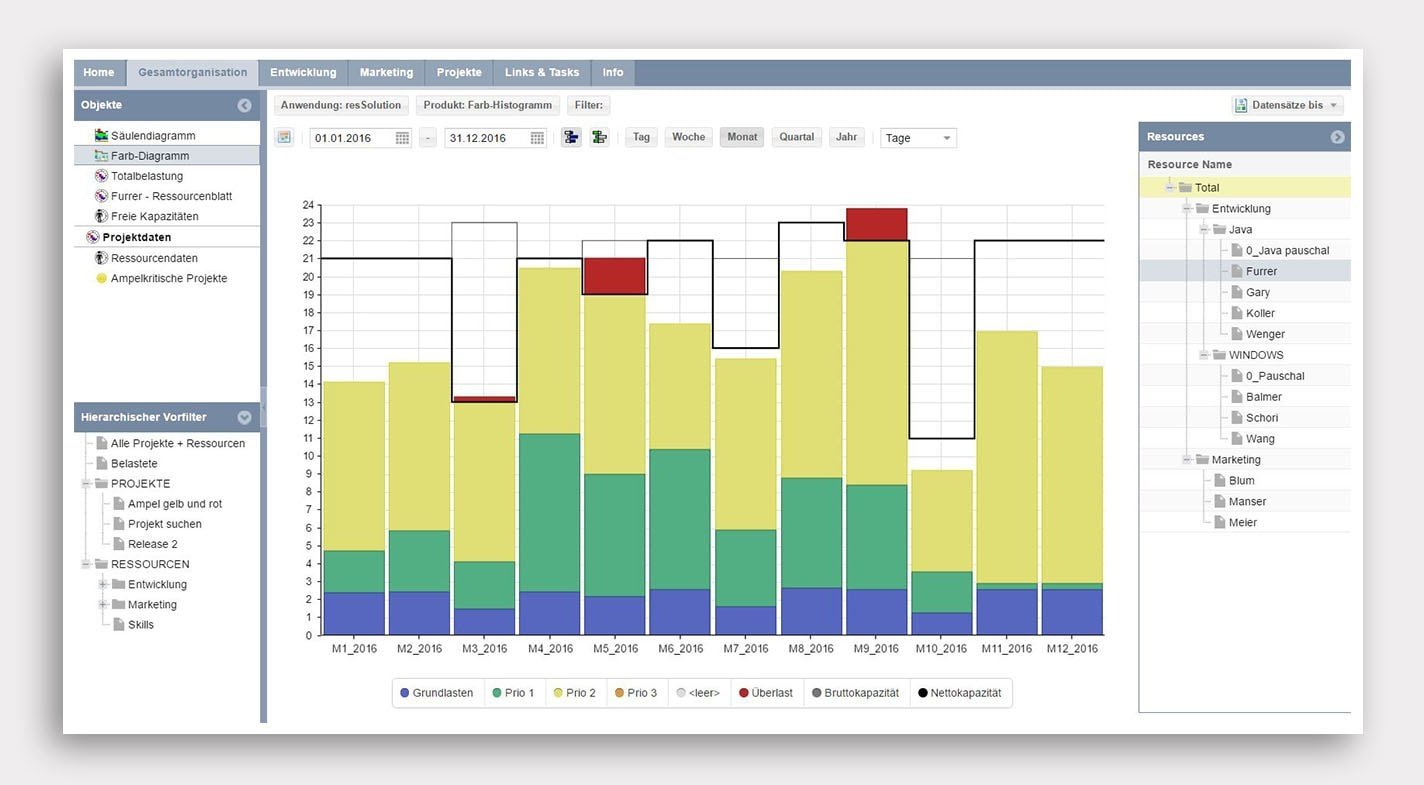Viewport: 1424px width, 785px height.
Task: Open the Info tab
Action: tap(613, 72)
